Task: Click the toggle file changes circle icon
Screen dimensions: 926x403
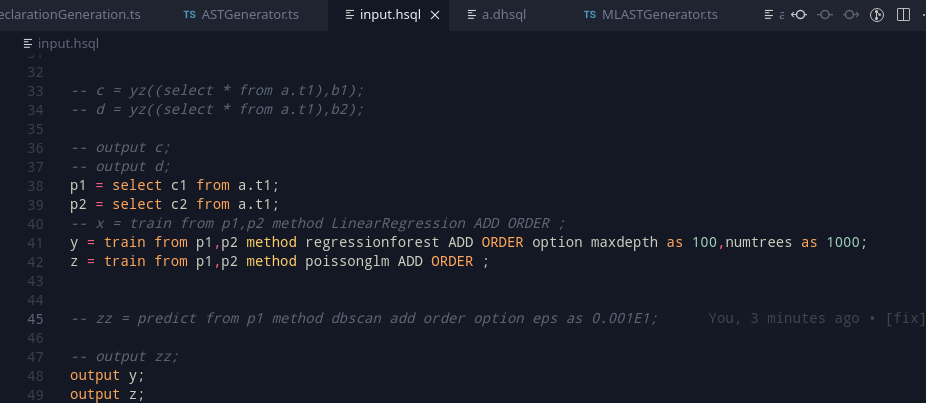Action: [825, 15]
